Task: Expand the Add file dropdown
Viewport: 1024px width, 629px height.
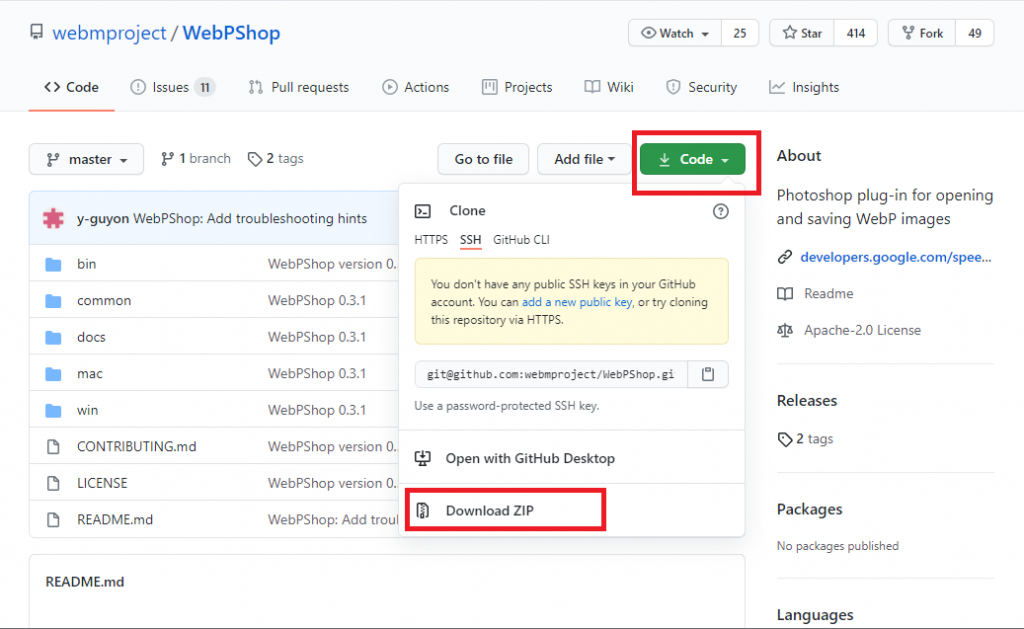Action: tap(584, 160)
